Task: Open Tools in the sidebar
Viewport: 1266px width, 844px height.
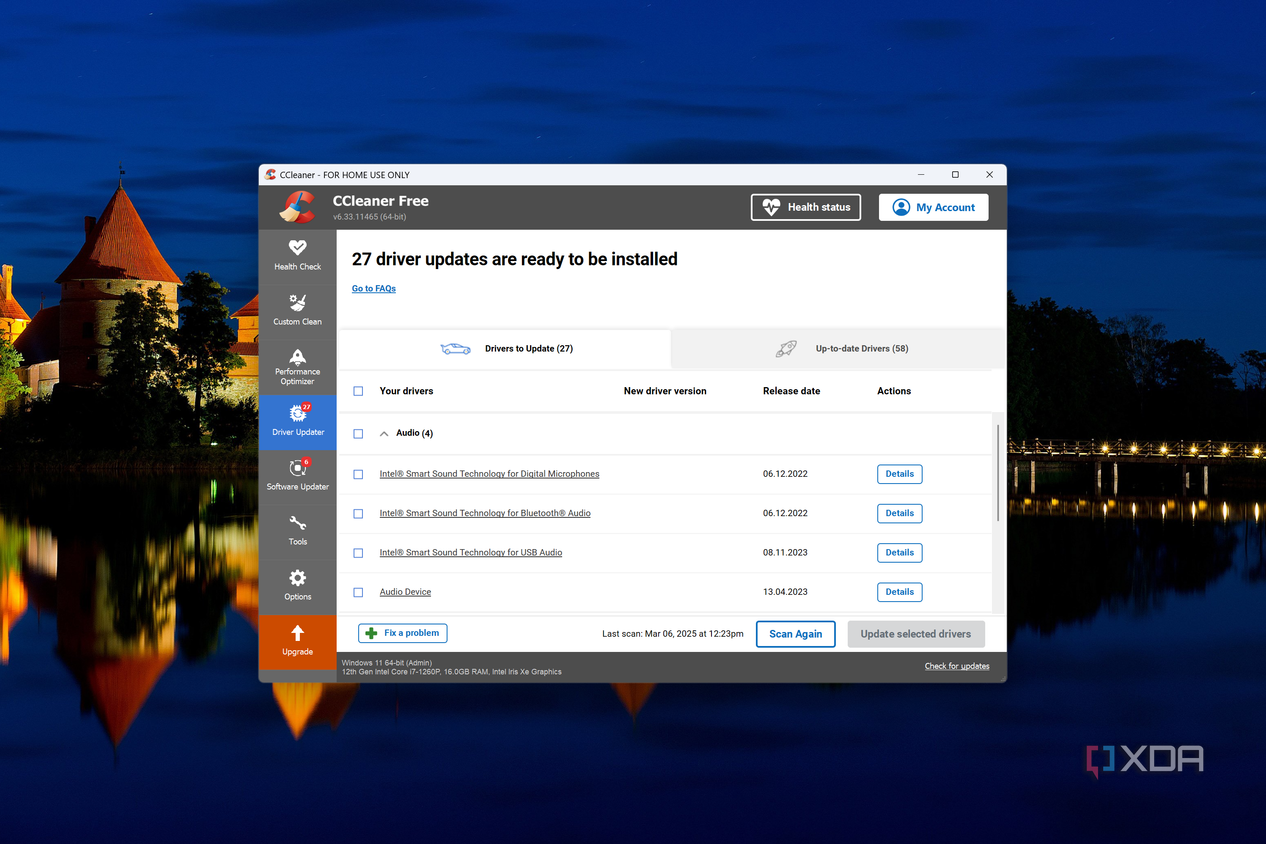Action: [x=297, y=531]
